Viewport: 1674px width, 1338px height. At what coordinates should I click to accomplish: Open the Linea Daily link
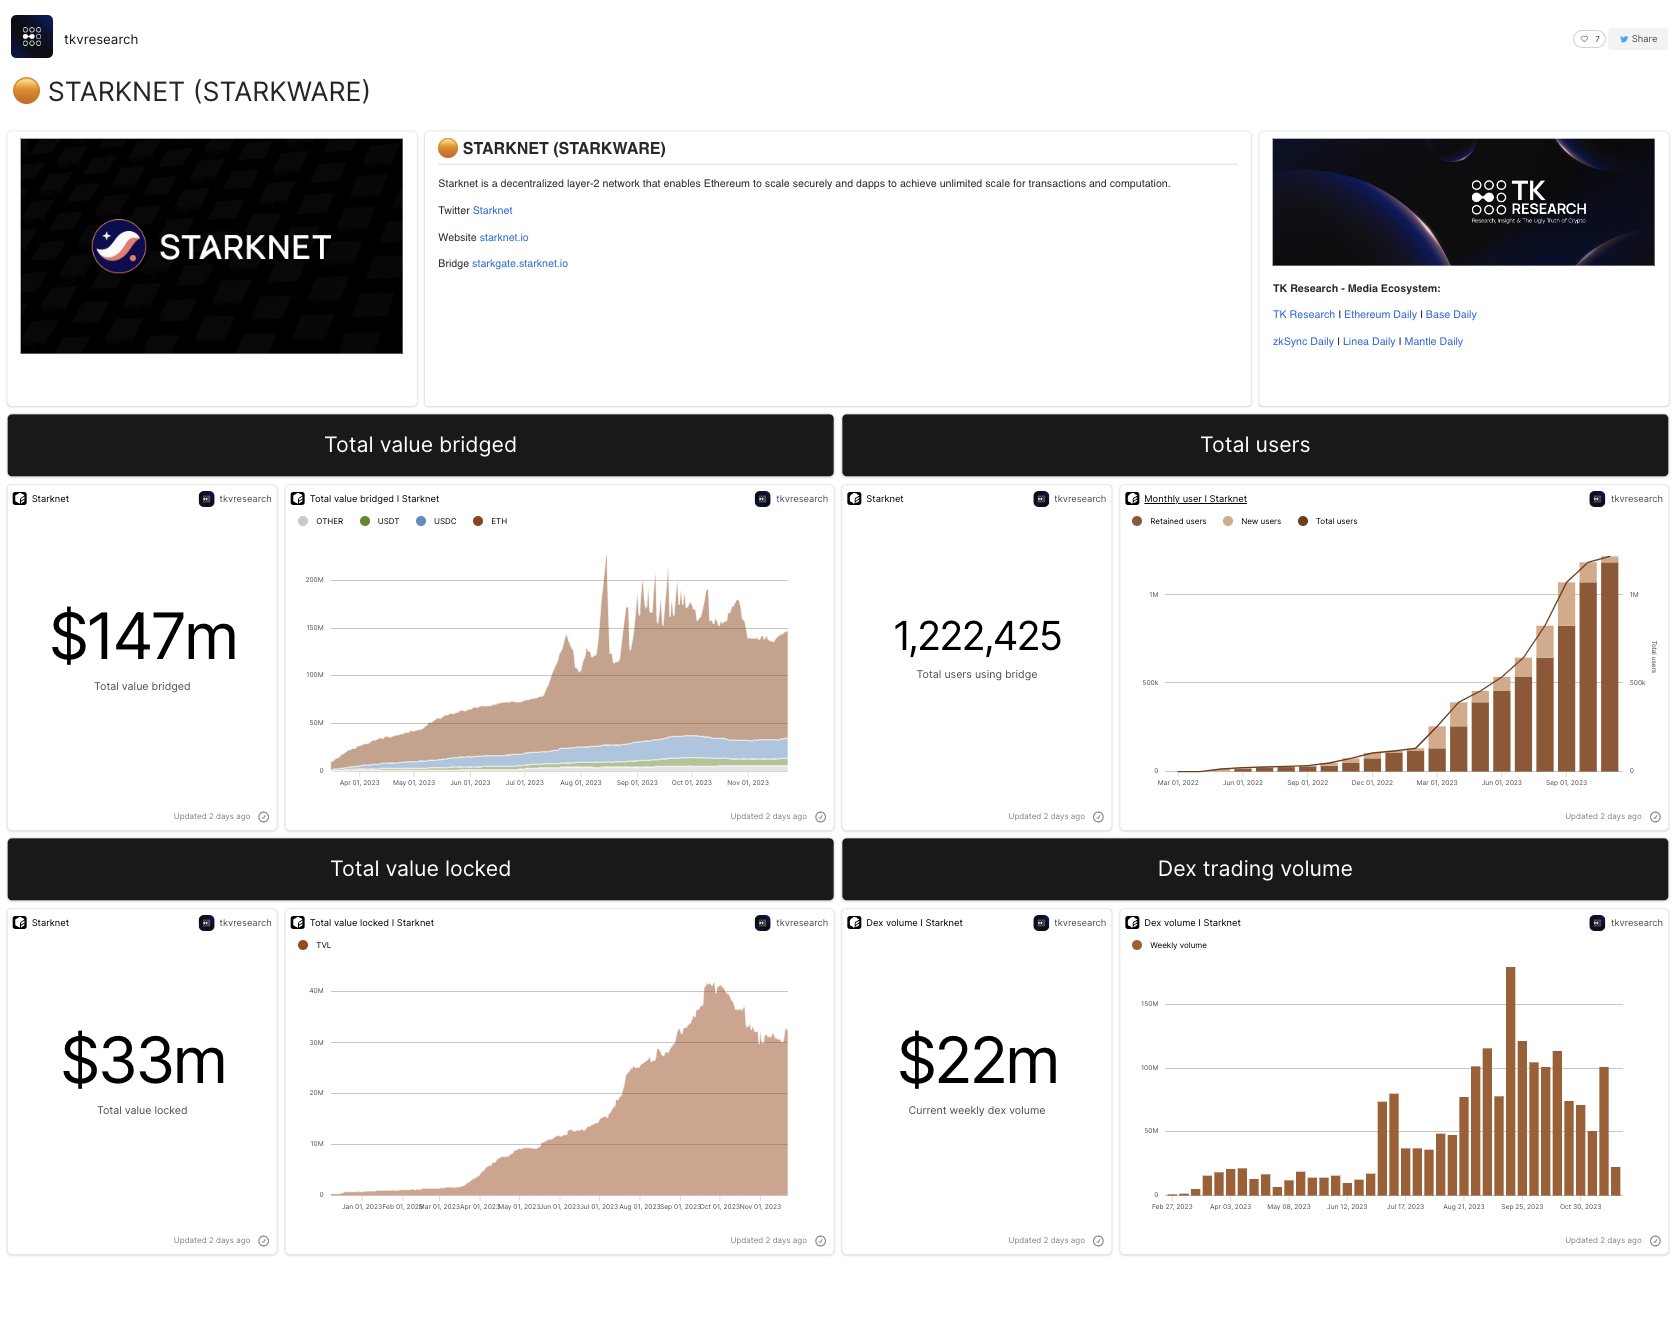coord(1369,342)
